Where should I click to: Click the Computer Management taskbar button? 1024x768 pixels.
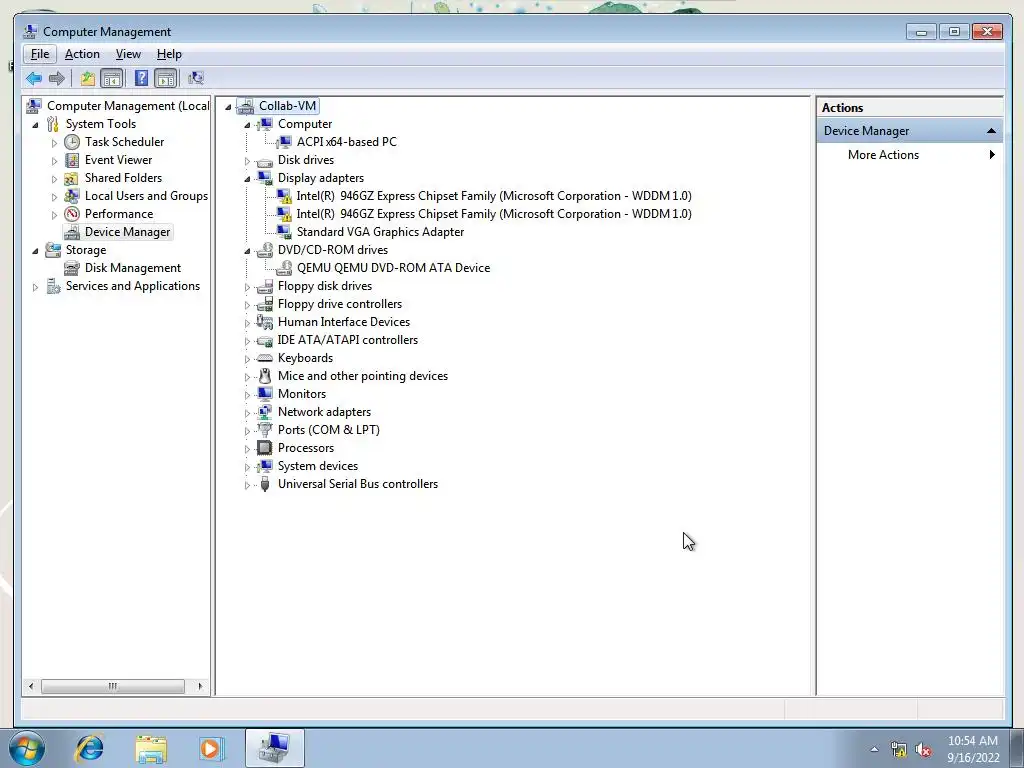pos(275,748)
